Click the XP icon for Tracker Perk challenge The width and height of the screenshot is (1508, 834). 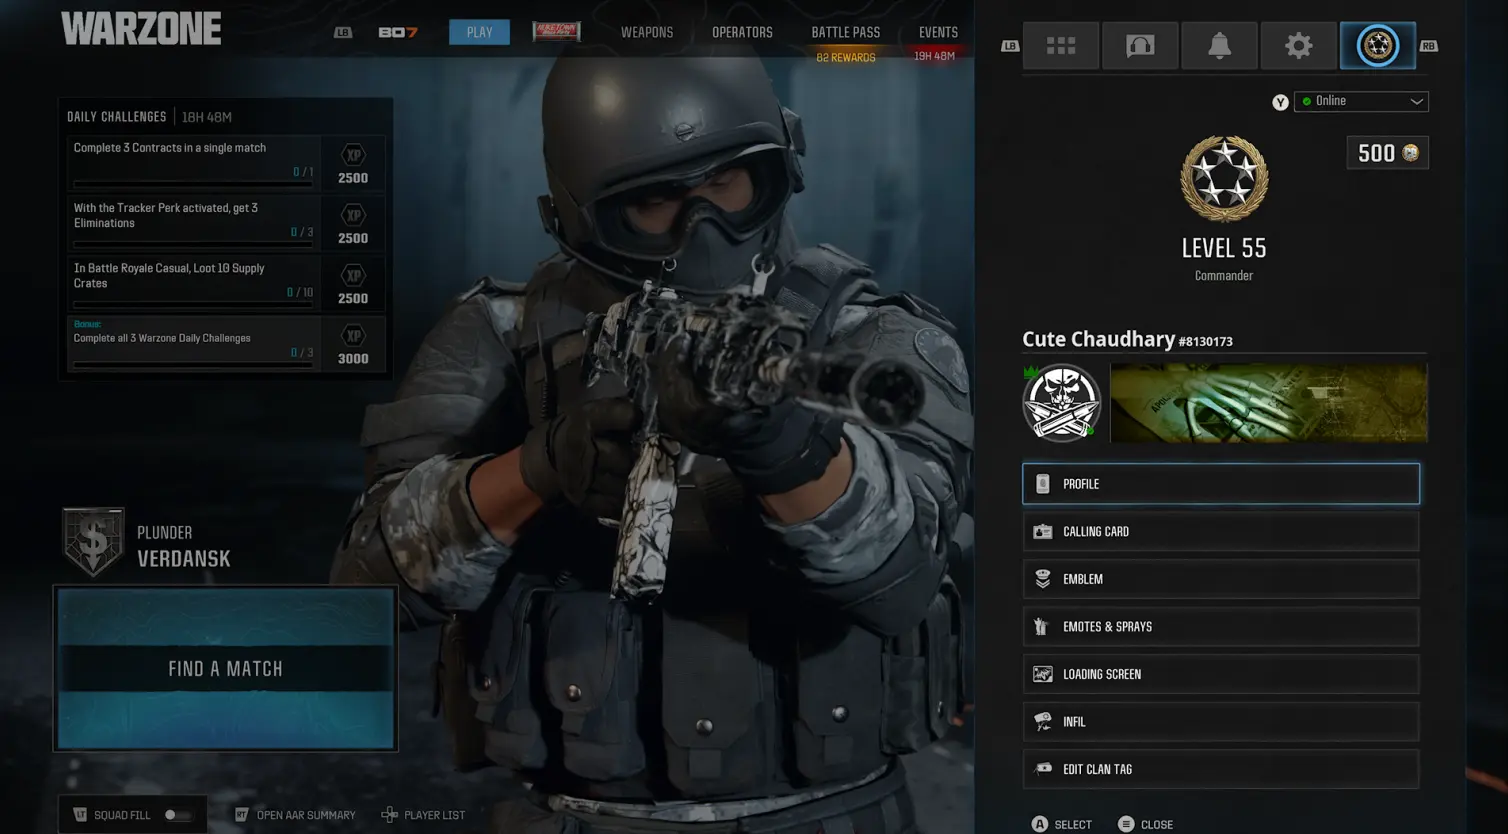pos(353,215)
